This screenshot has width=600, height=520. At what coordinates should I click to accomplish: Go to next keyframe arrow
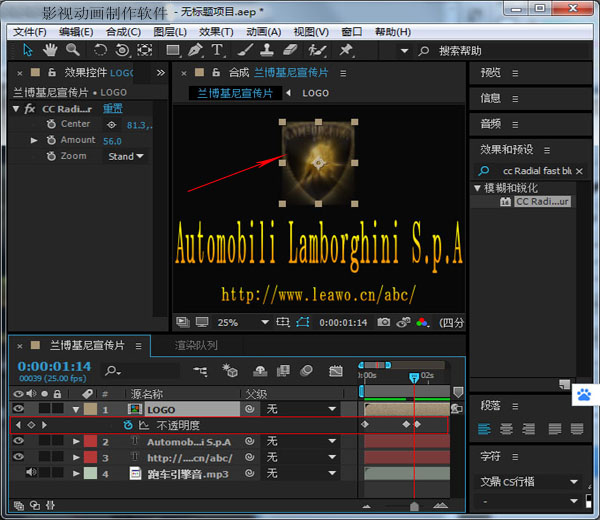[x=44, y=424]
